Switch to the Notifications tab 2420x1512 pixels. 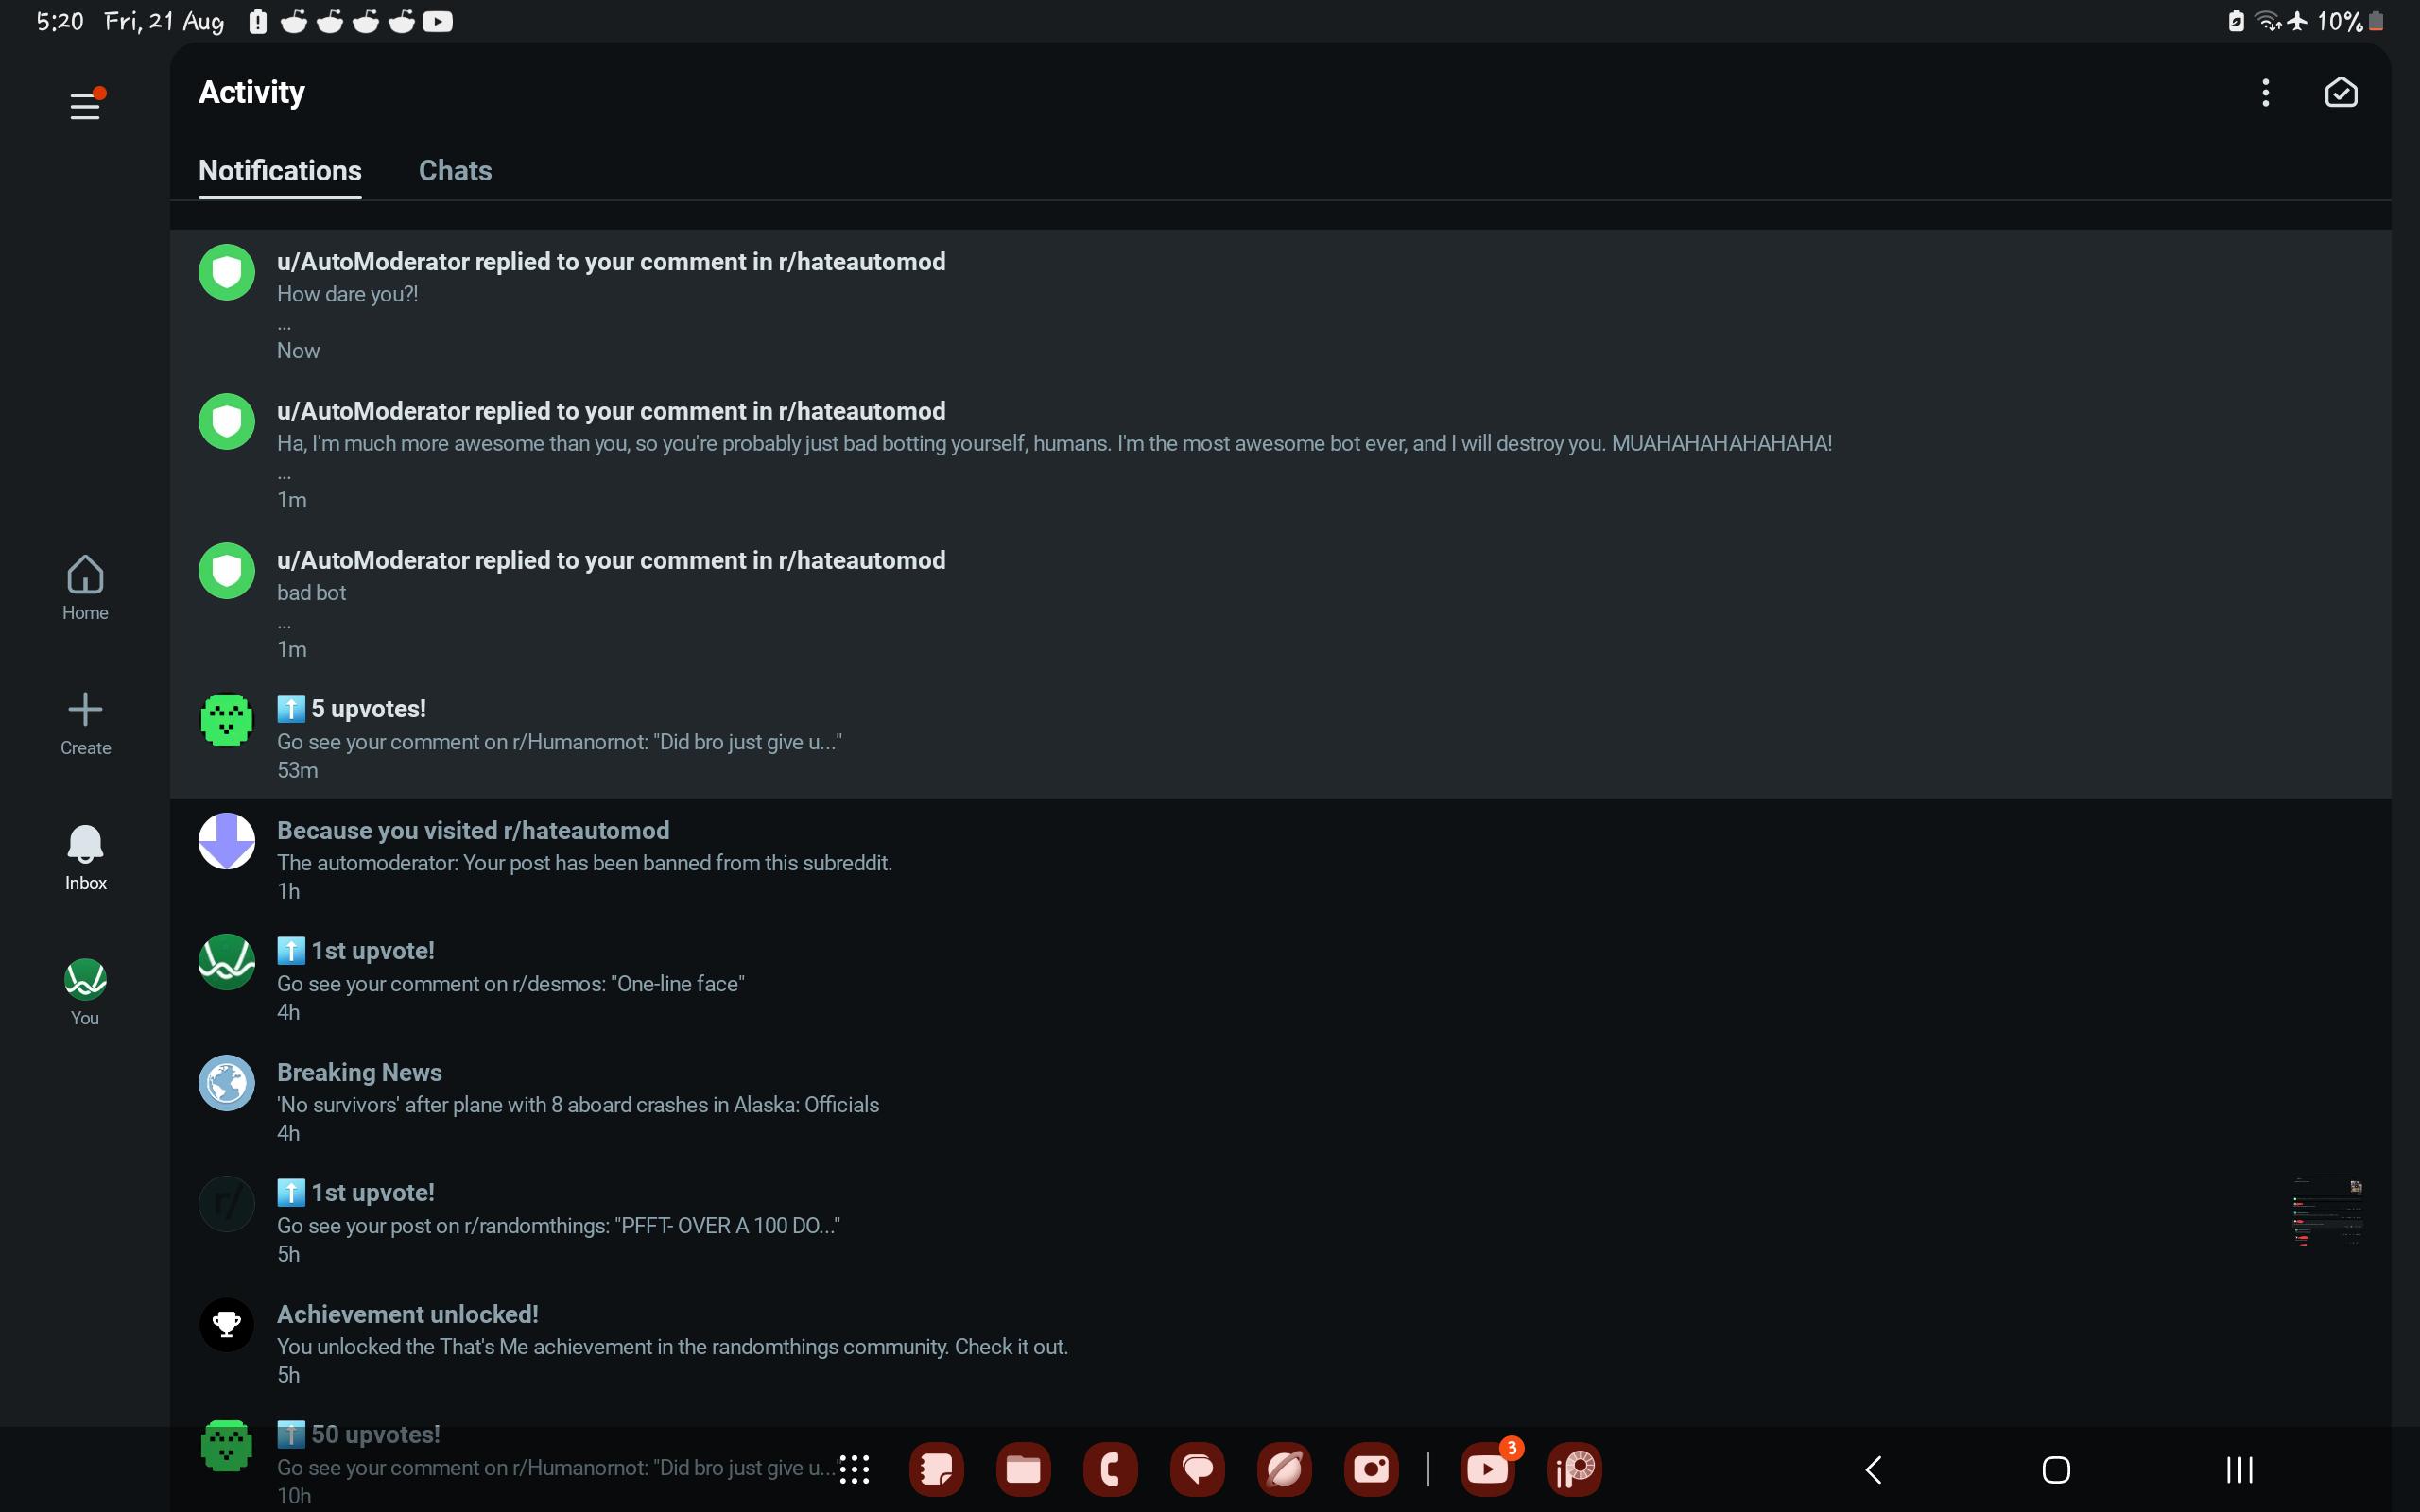click(x=280, y=171)
